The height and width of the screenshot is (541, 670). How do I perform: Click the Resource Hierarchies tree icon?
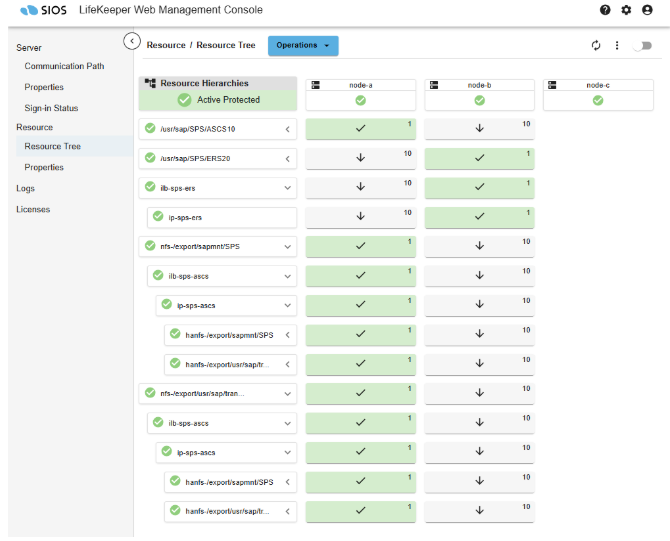pyautogui.click(x=150, y=84)
